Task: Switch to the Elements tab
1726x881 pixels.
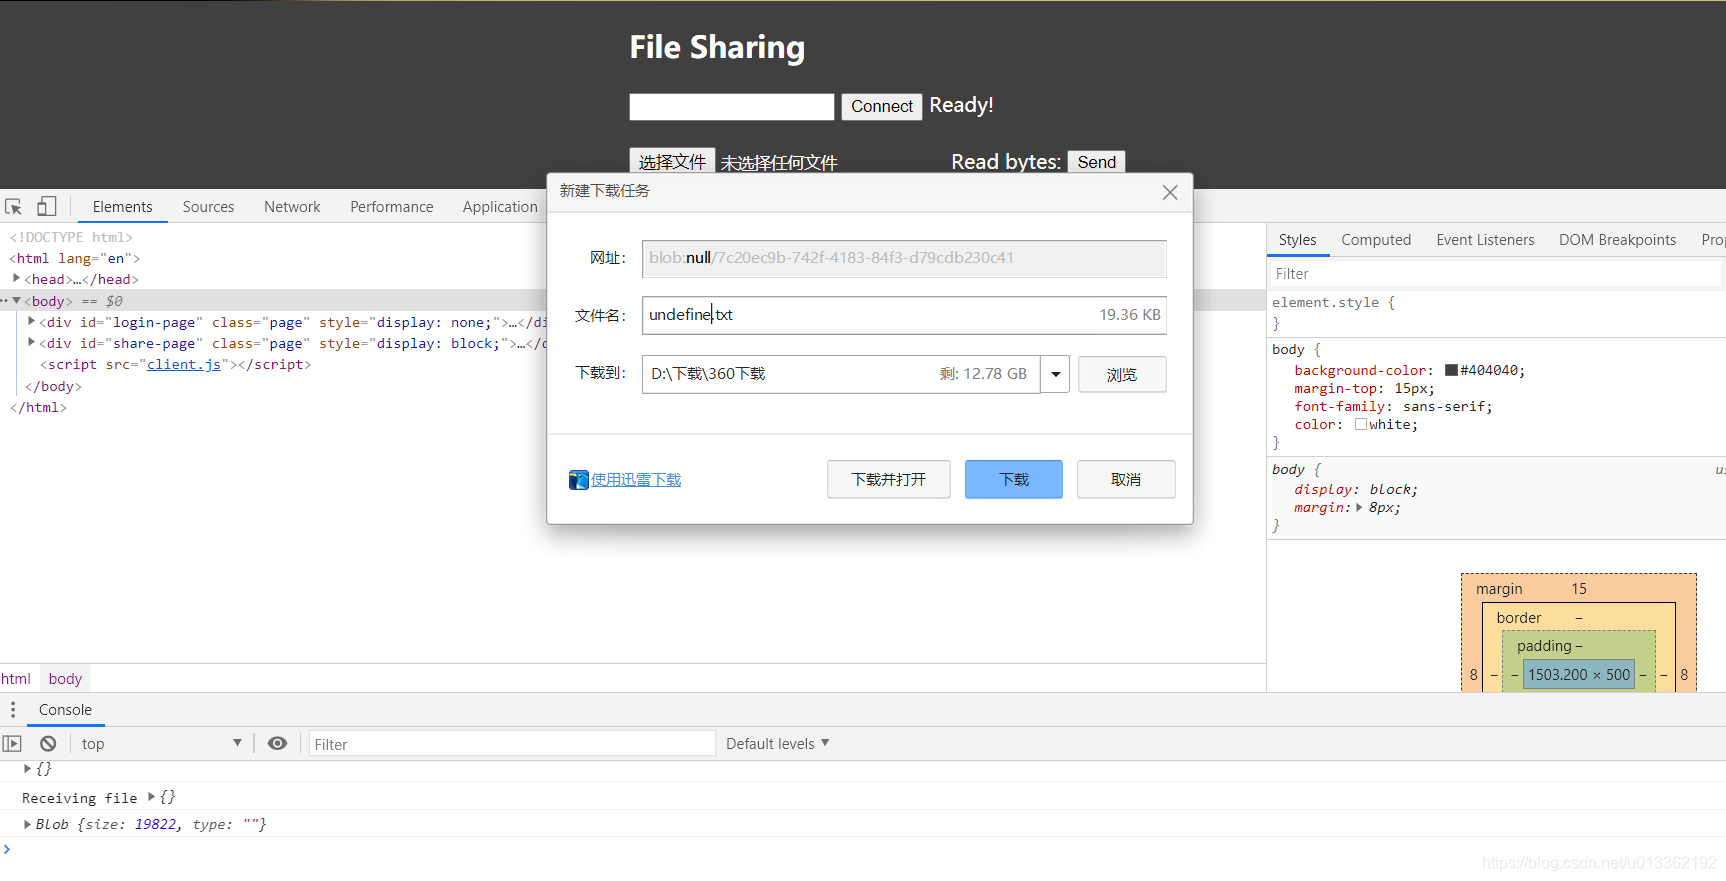Action: coord(122,207)
